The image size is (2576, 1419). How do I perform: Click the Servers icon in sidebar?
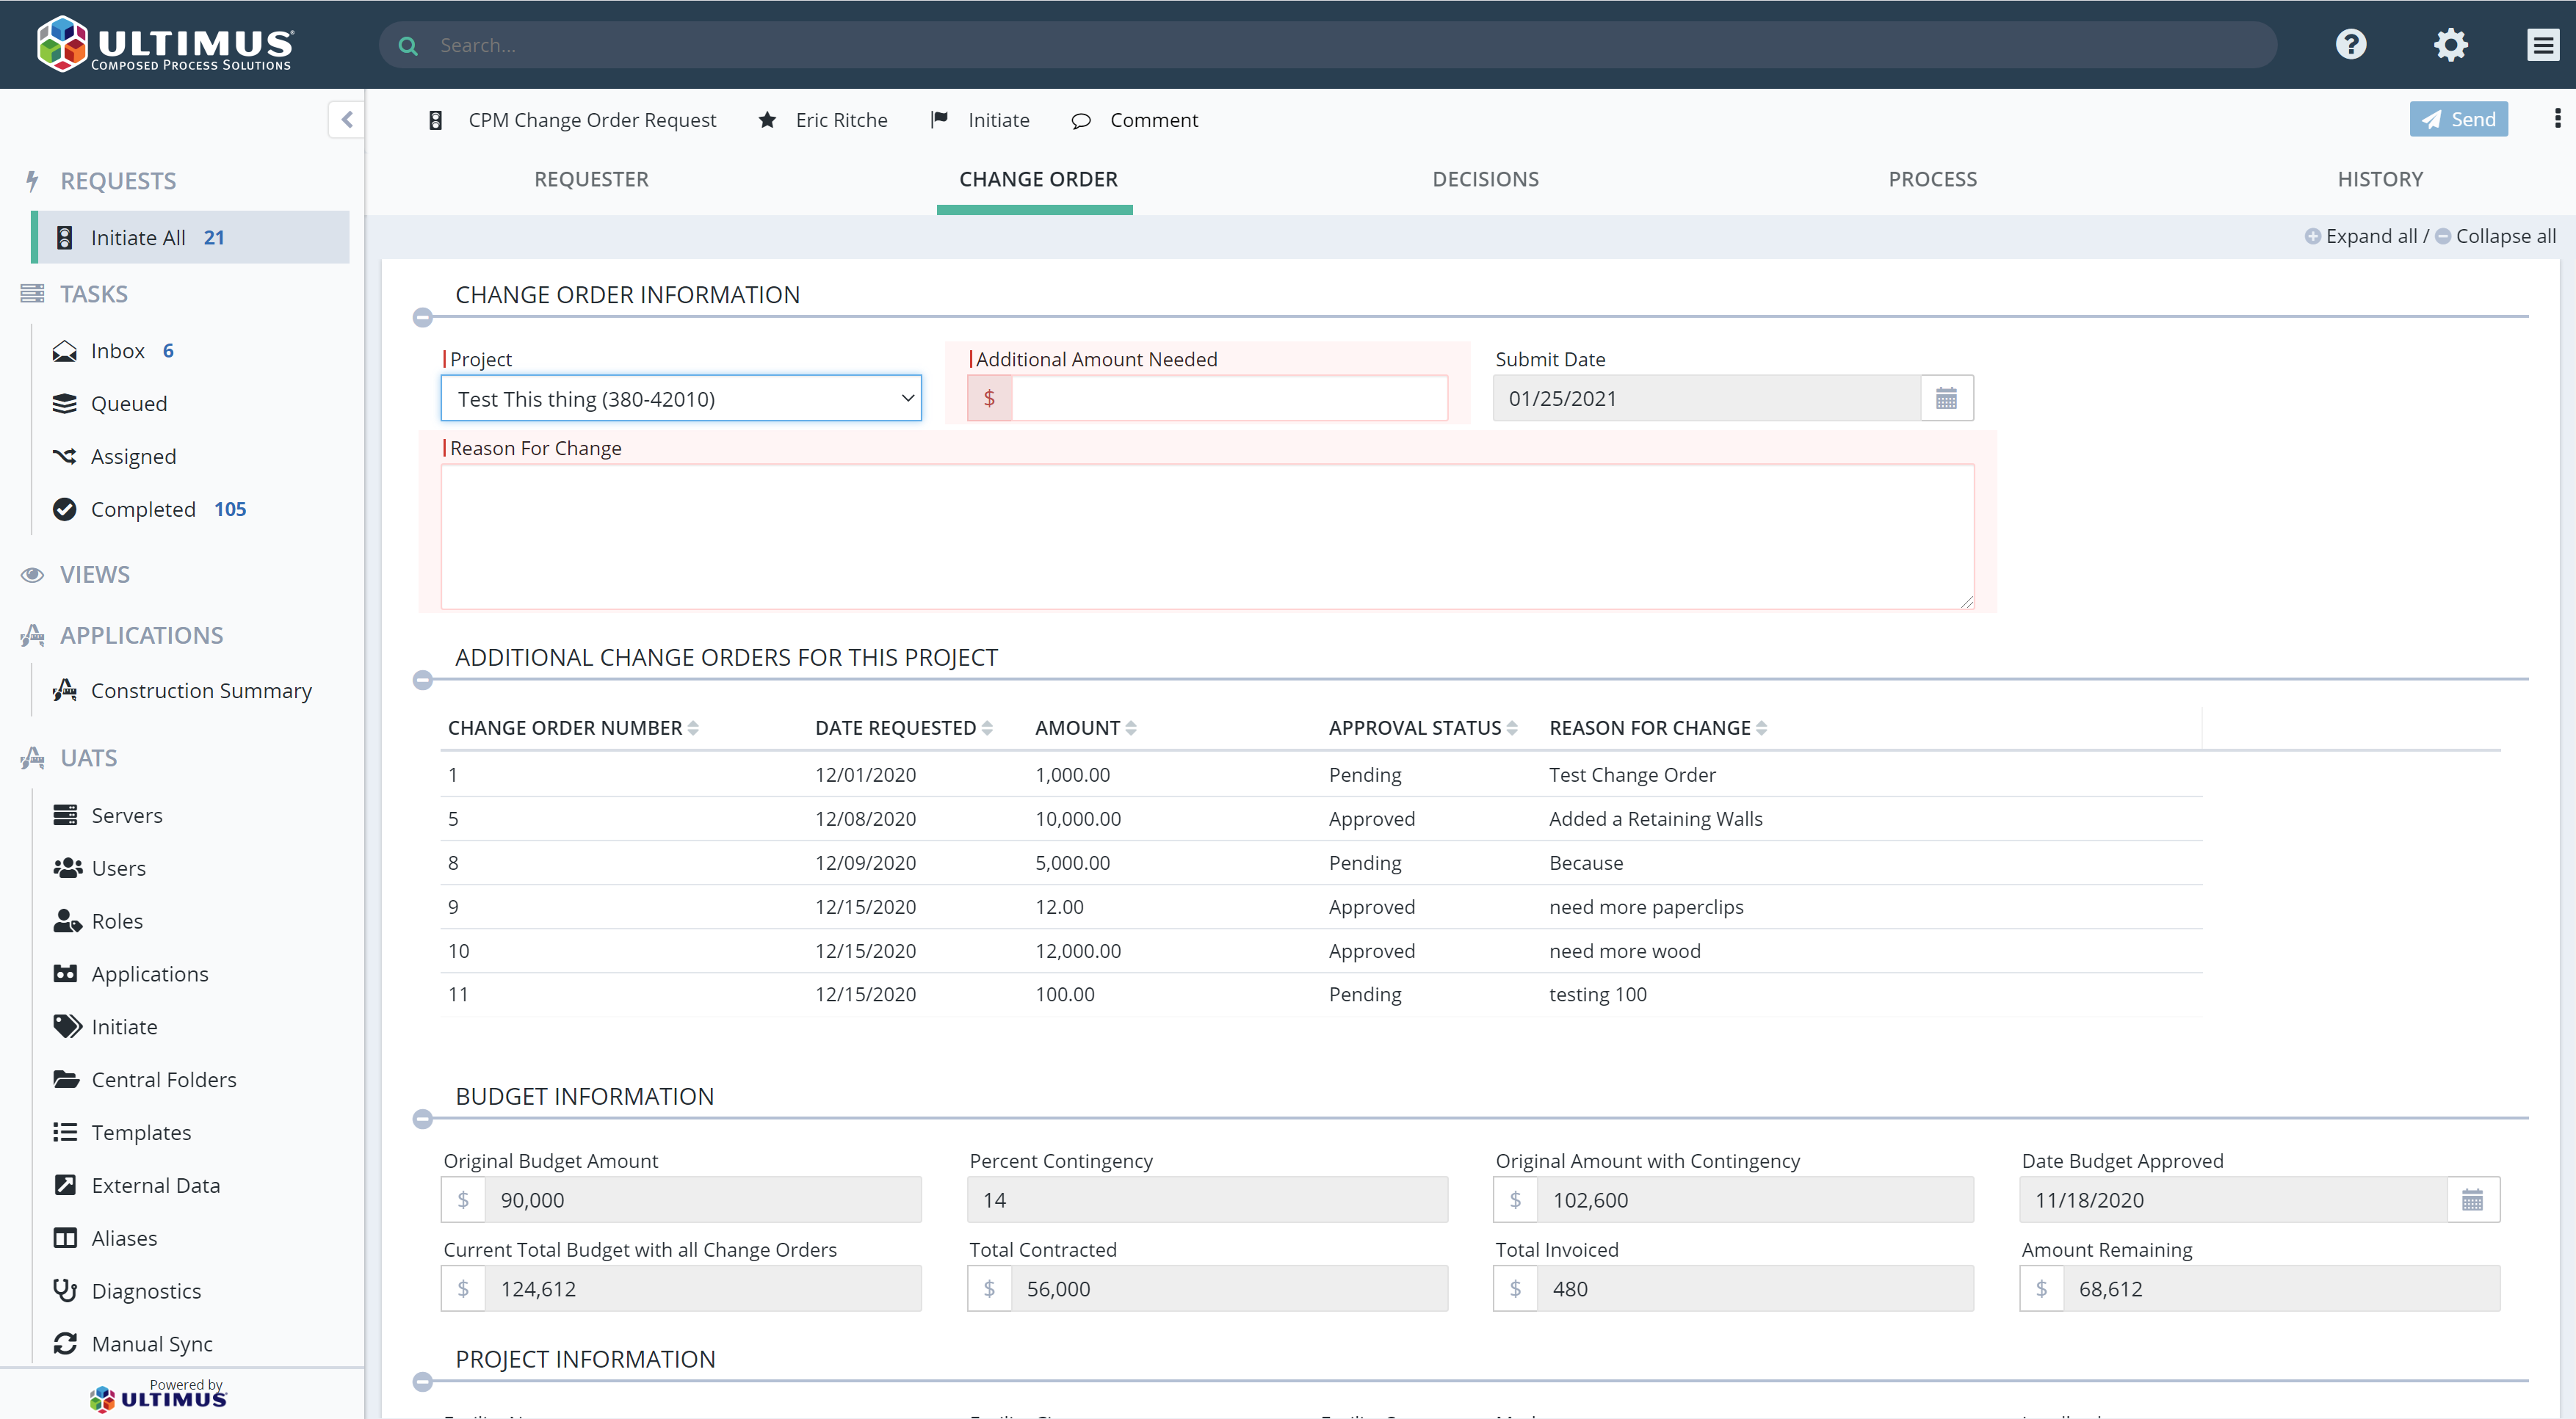[65, 816]
